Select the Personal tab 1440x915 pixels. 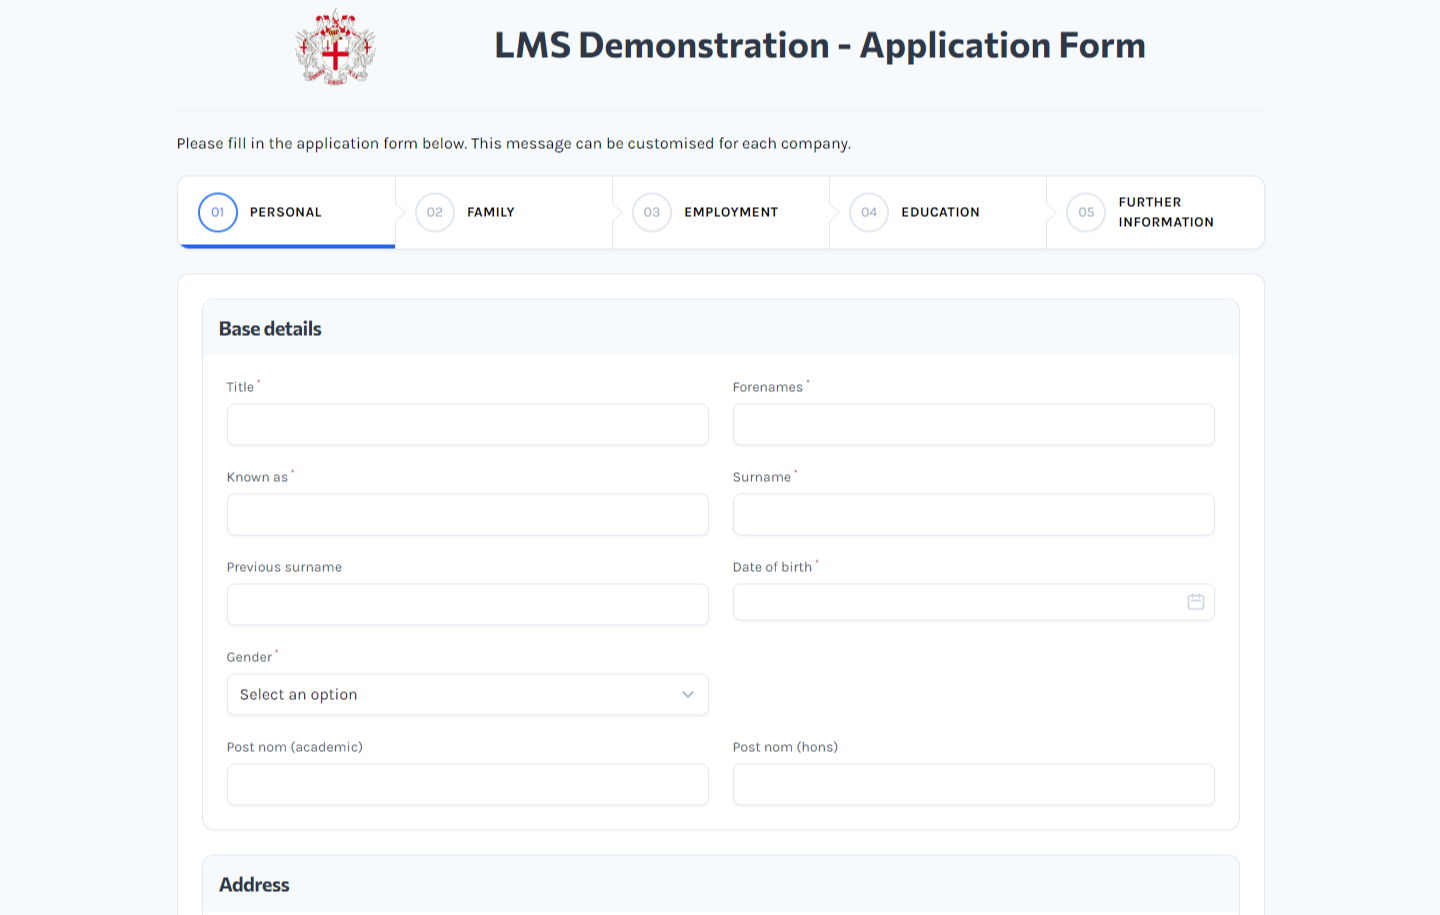(285, 212)
